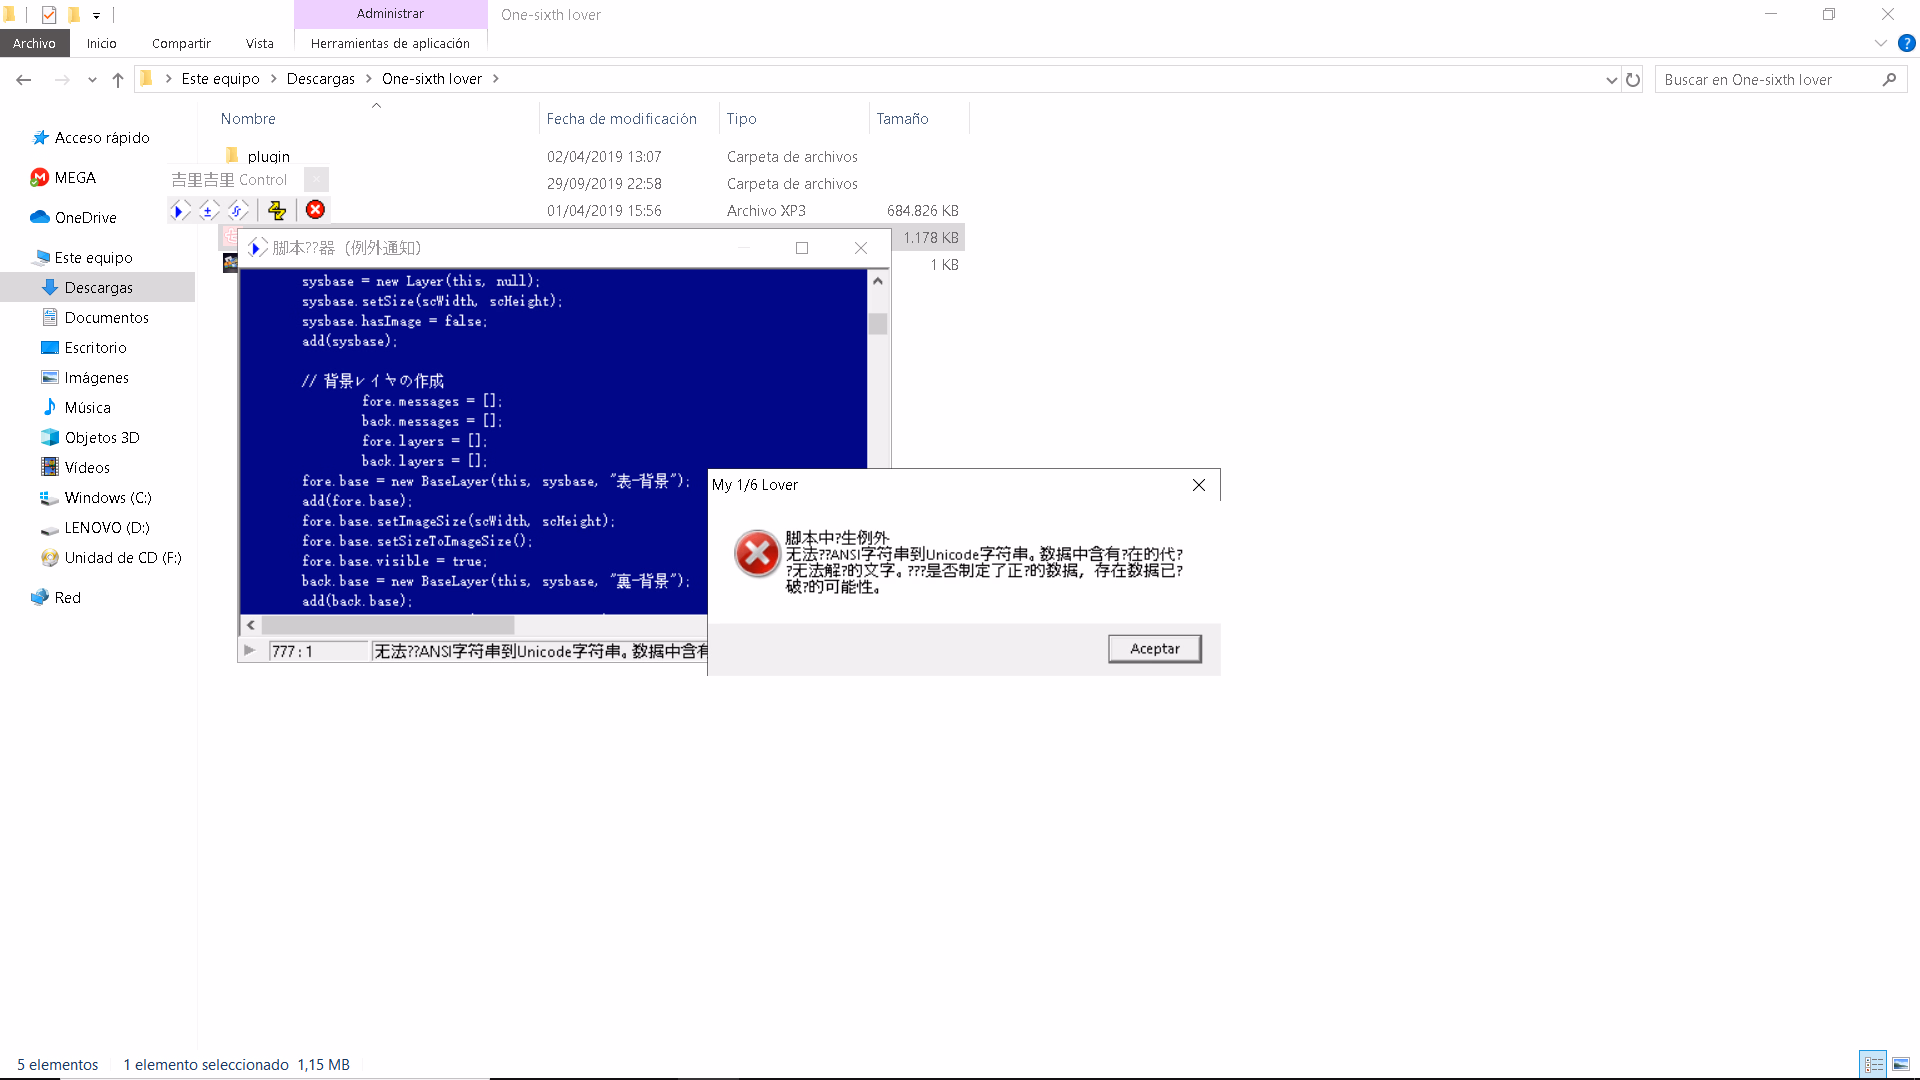Click the blue plus-minus diamond icon
The height and width of the screenshot is (1080, 1920).
208,210
